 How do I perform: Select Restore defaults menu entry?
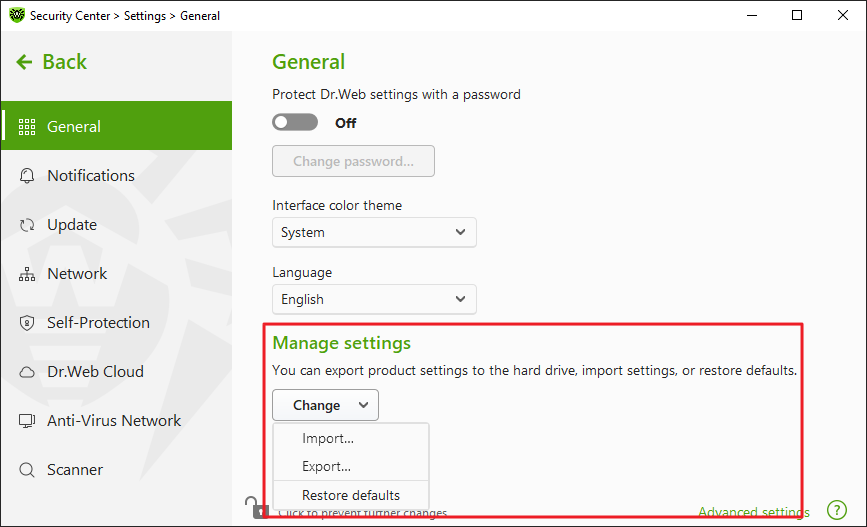click(x=351, y=495)
